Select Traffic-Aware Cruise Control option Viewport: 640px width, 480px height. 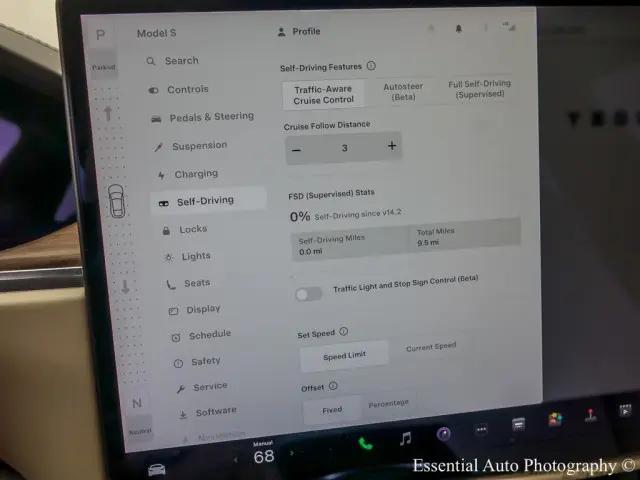(x=323, y=94)
